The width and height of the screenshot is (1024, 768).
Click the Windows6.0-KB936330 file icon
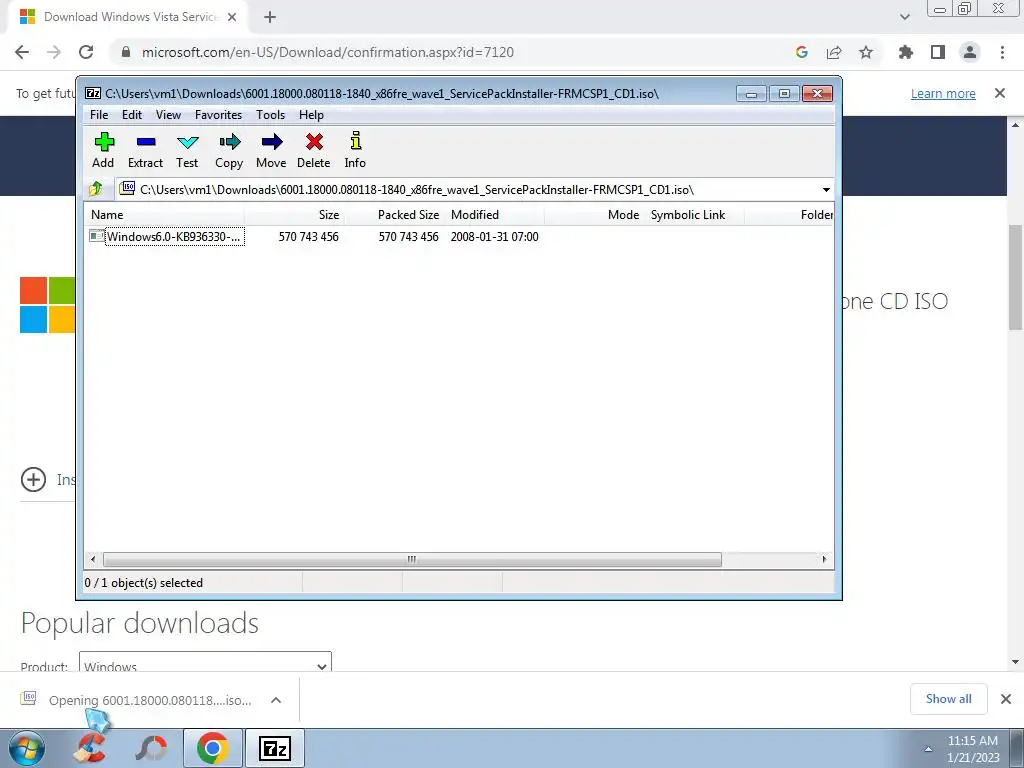tap(97, 236)
